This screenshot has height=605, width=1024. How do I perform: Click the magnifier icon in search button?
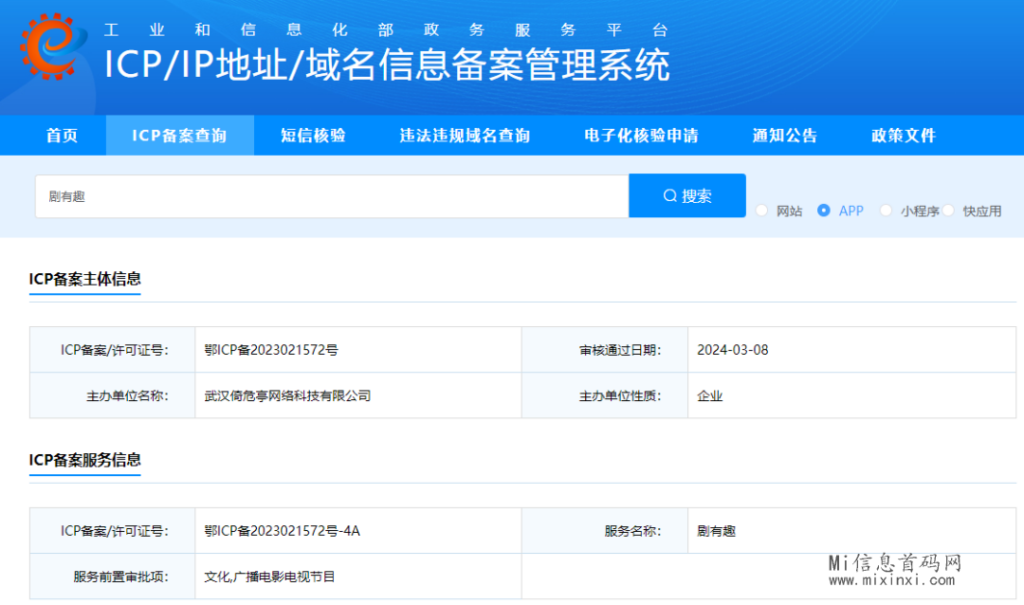670,196
